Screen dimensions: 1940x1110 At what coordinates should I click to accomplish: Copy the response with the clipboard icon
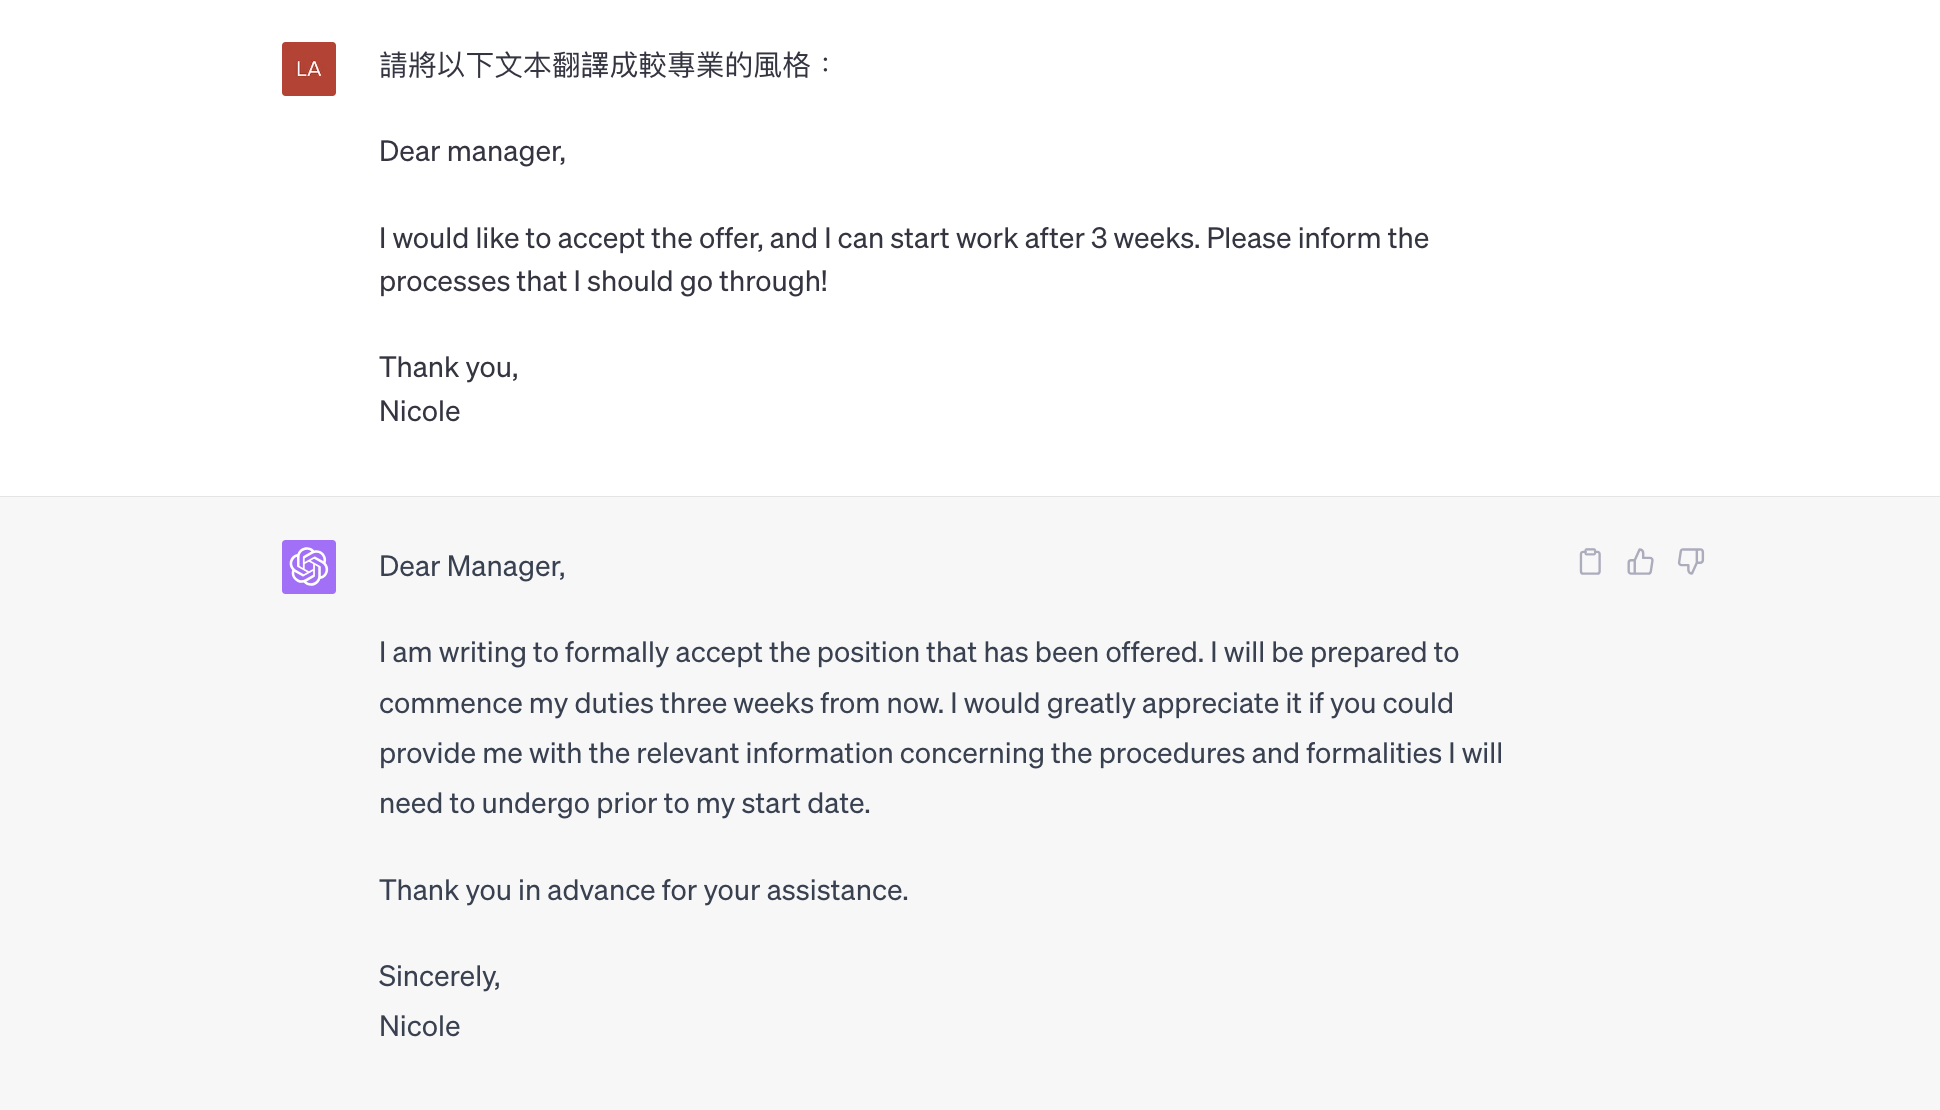point(1590,562)
